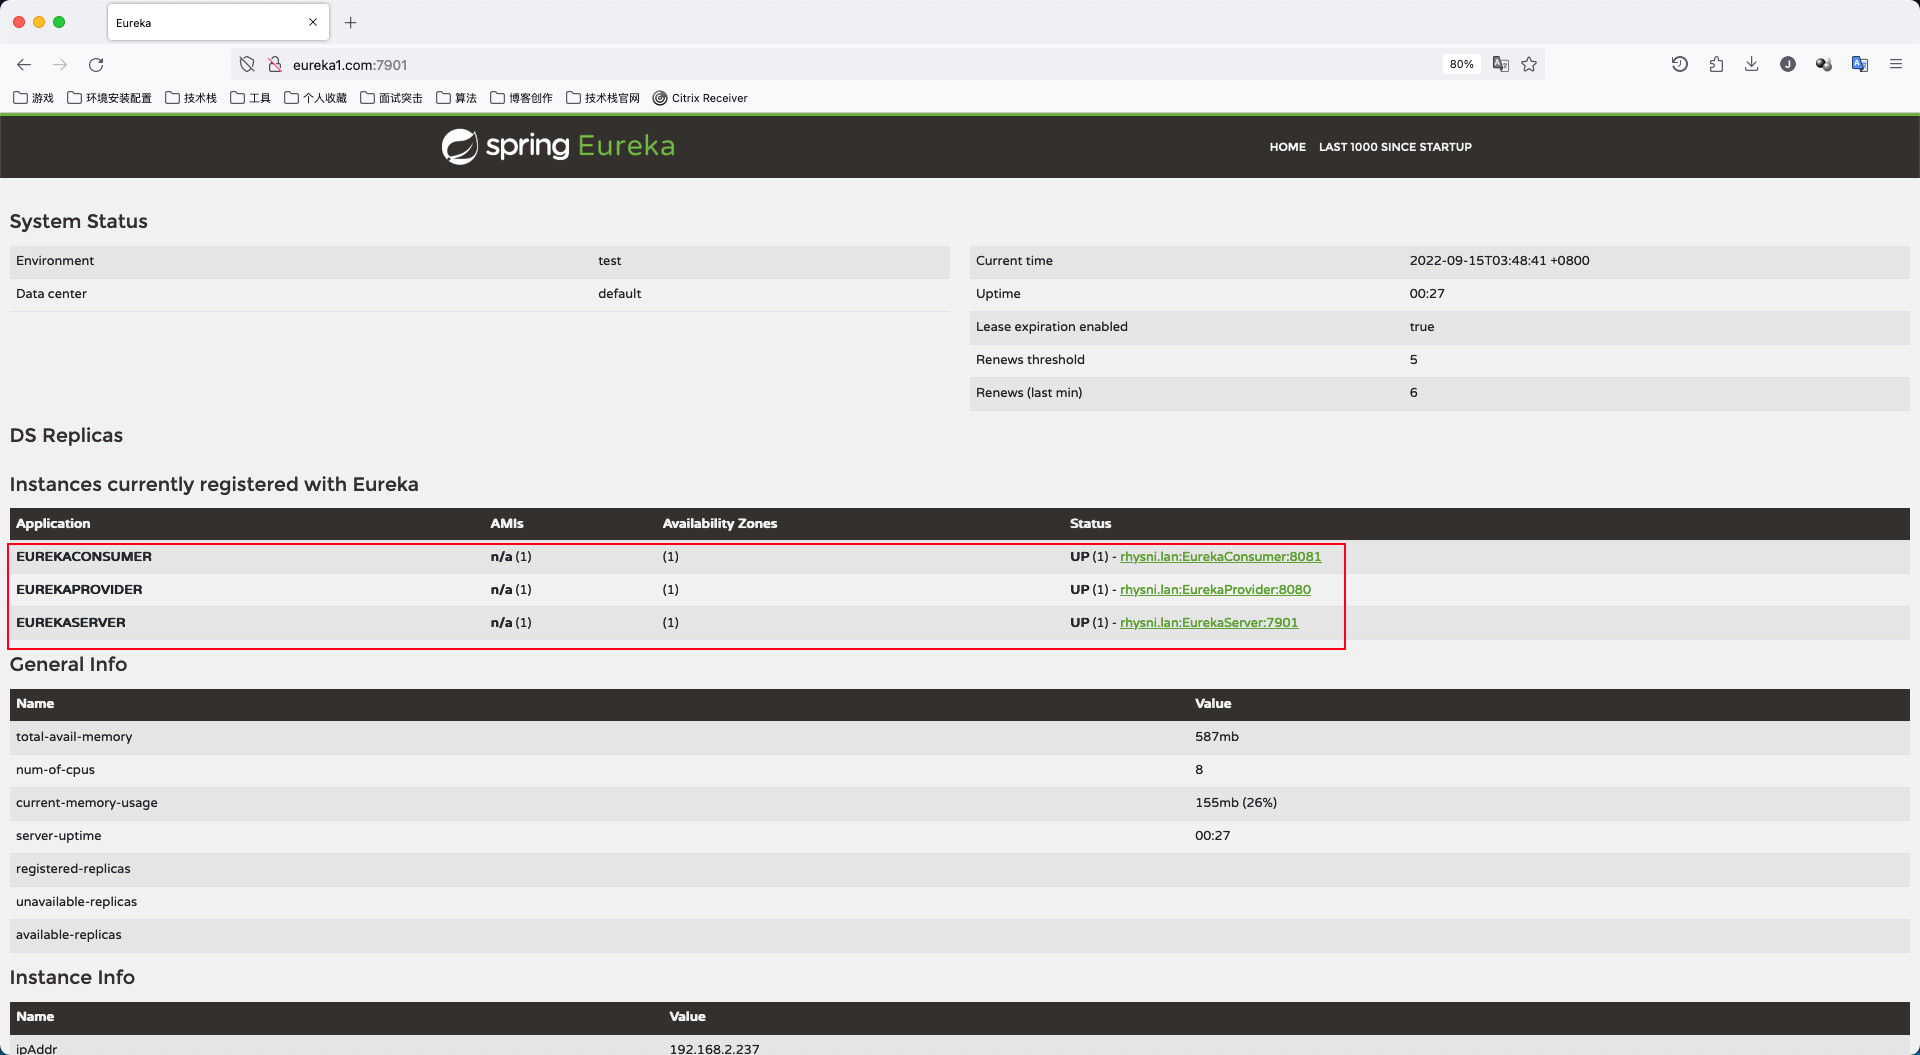Open the rhysni.lan:EurekaConsumer:8081 instance link
The height and width of the screenshot is (1055, 1920).
click(x=1220, y=557)
